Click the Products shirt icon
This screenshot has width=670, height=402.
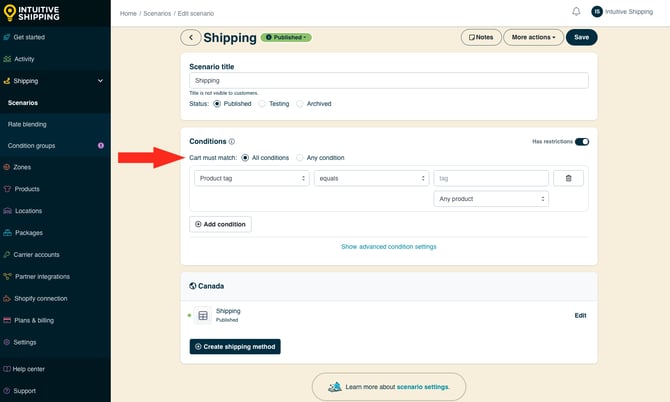7,189
